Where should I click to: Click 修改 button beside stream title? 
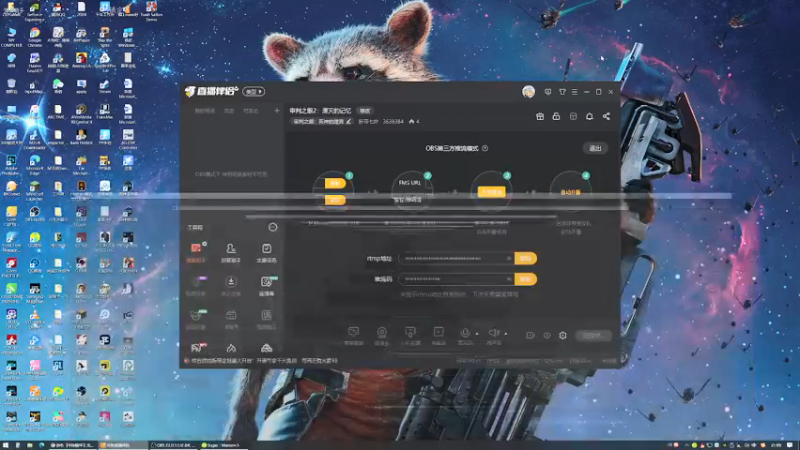coord(365,111)
